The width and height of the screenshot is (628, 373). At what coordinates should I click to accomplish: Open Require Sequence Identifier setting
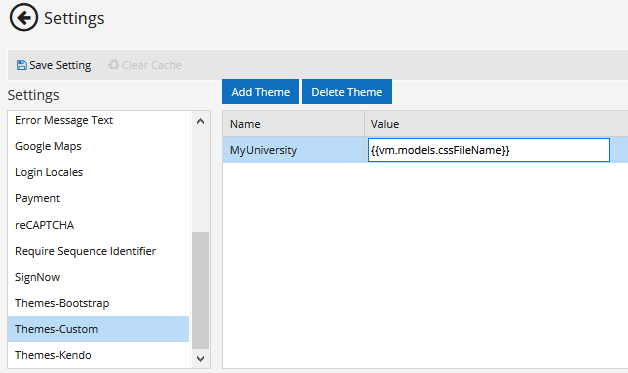point(98,251)
